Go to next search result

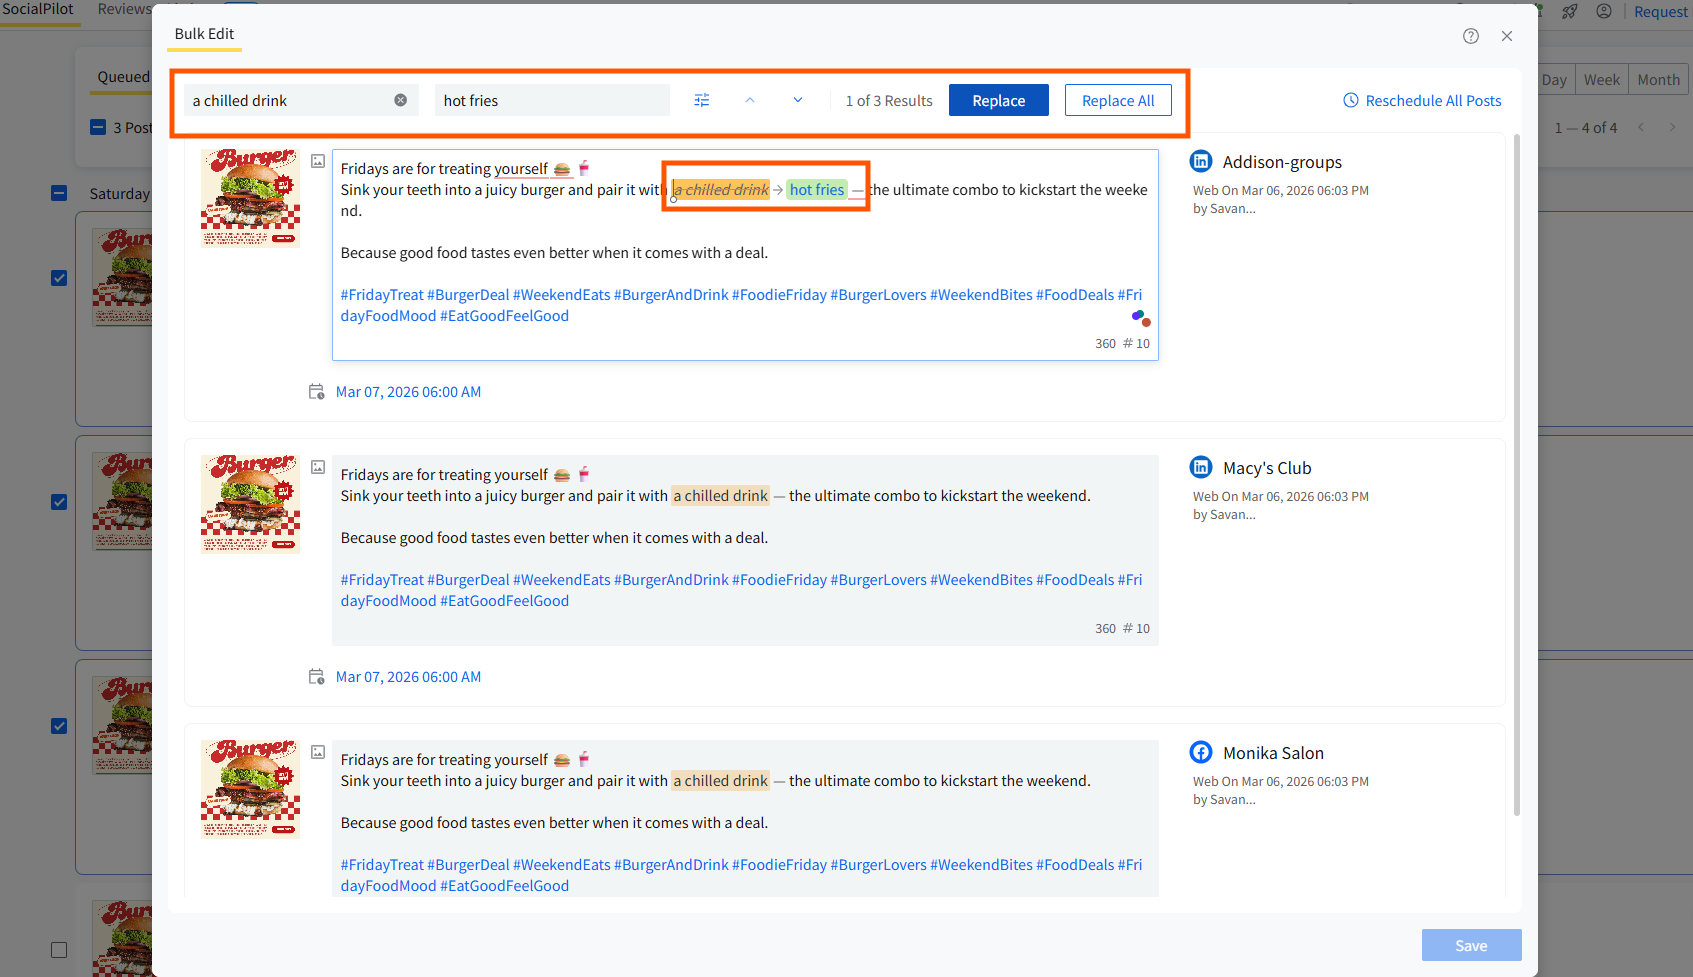(798, 100)
